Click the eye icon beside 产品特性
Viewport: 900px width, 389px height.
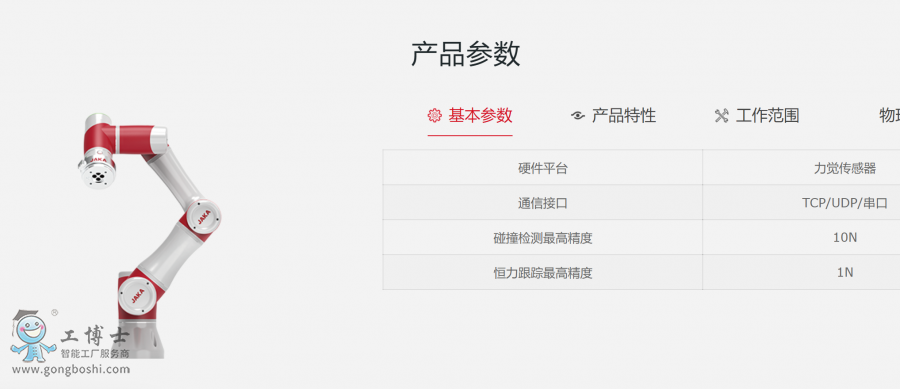[578, 116]
